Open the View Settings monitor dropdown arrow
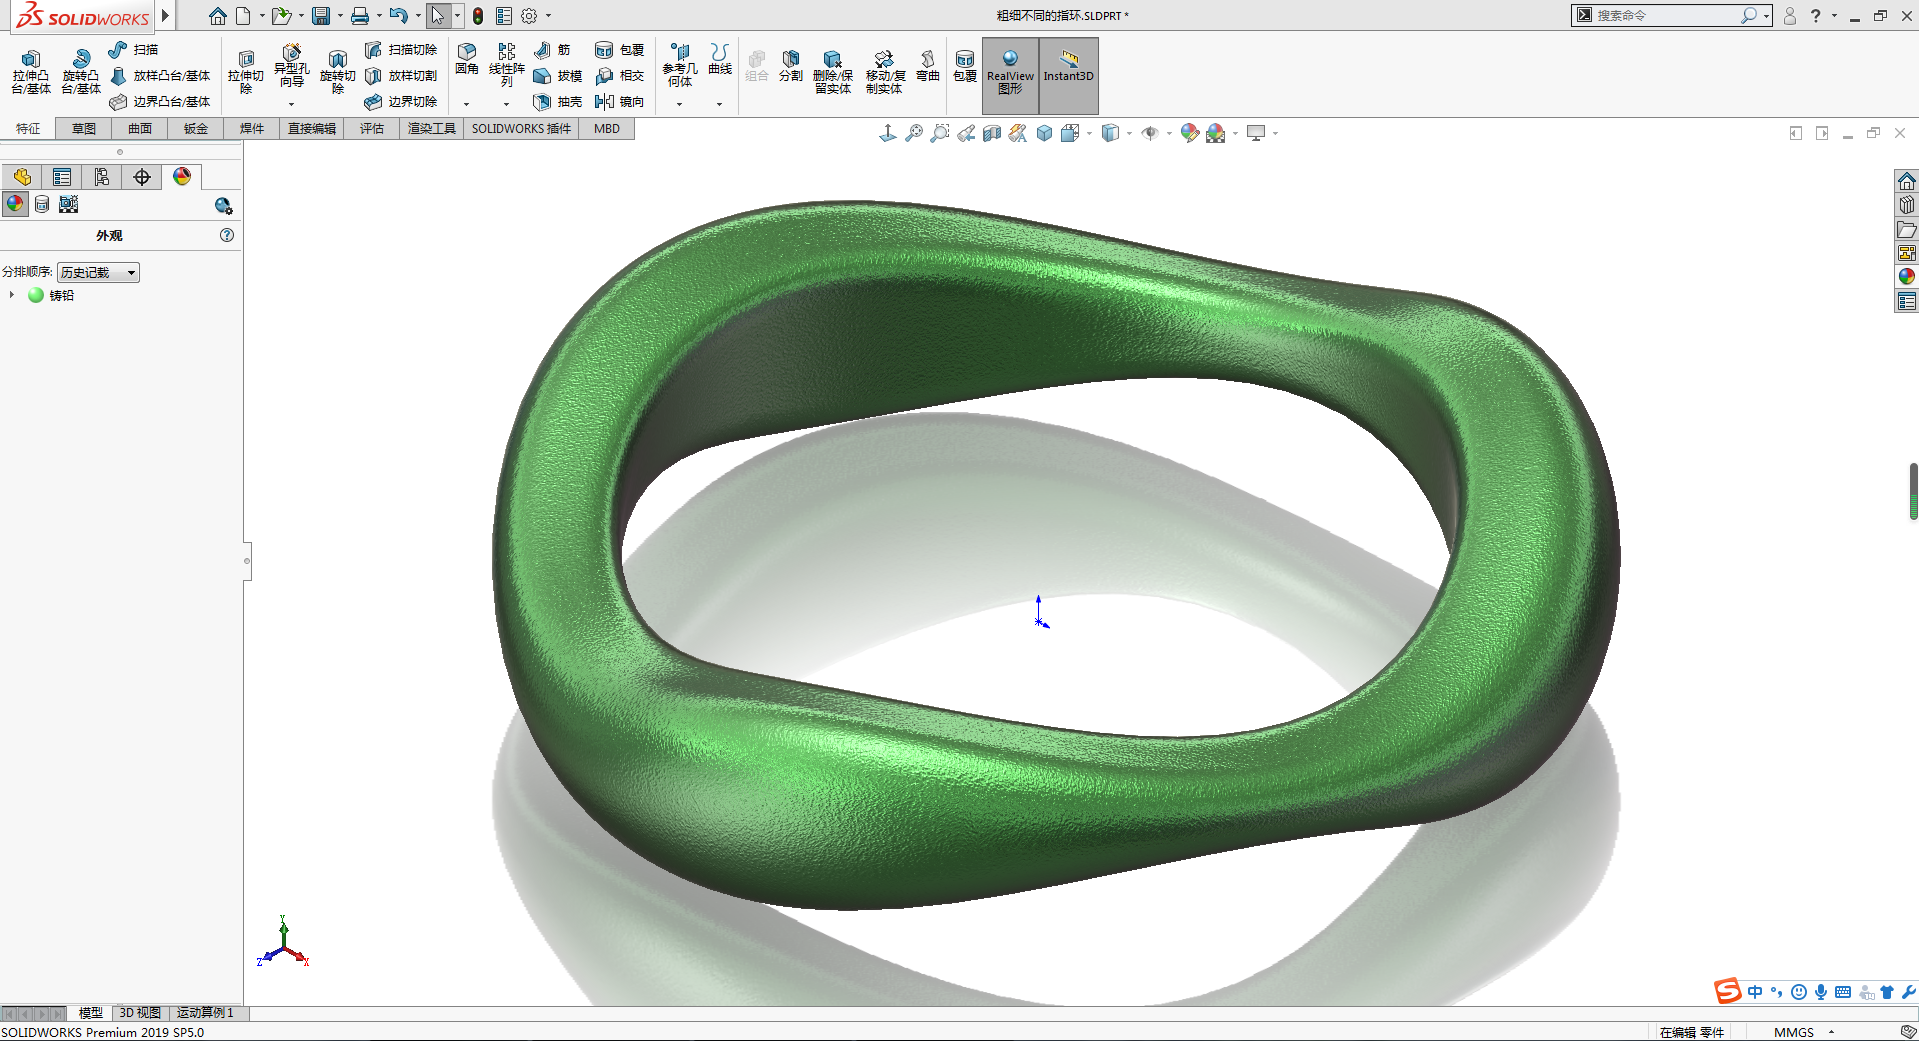Screen dimensions: 1919x1041 point(1275,133)
